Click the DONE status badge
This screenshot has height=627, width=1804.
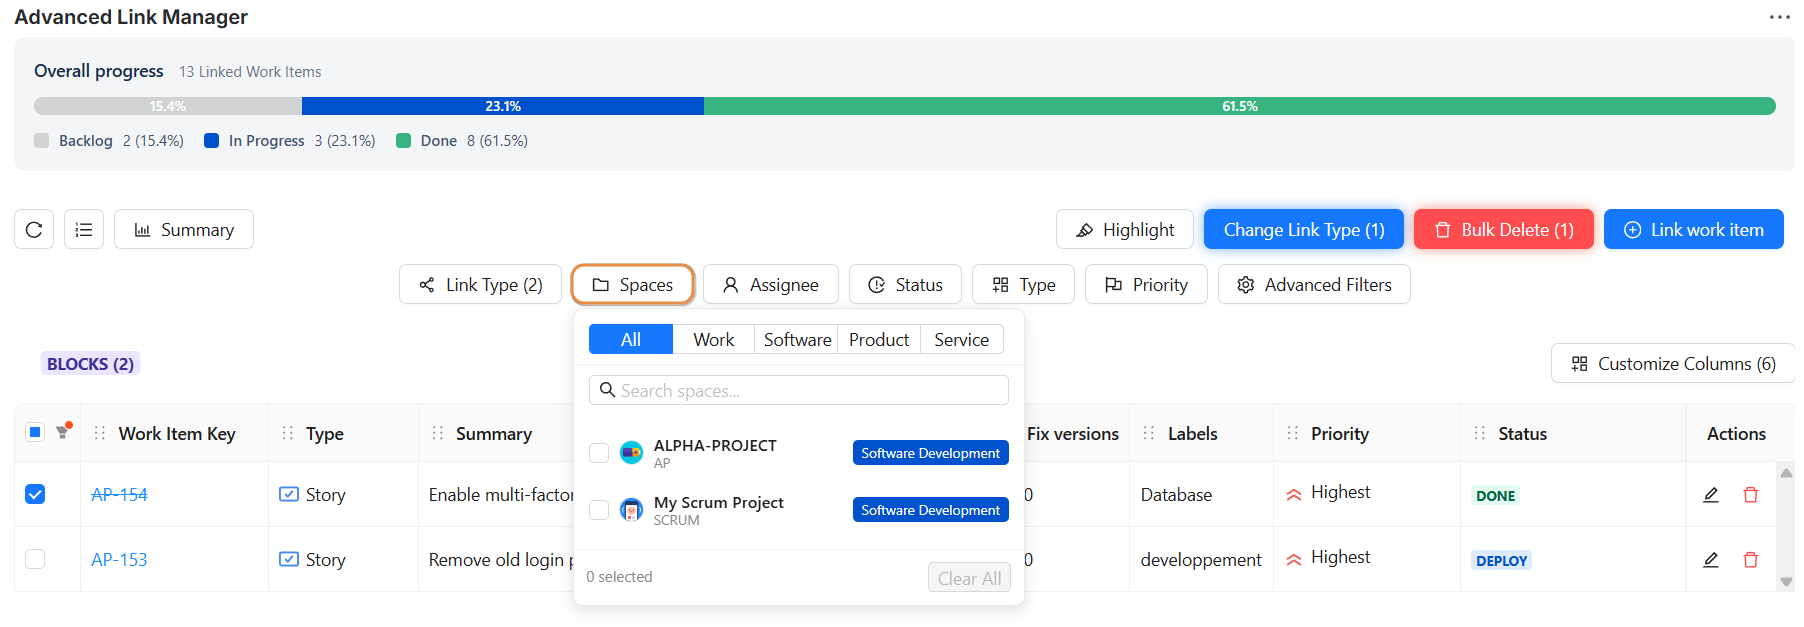pyautogui.click(x=1495, y=495)
